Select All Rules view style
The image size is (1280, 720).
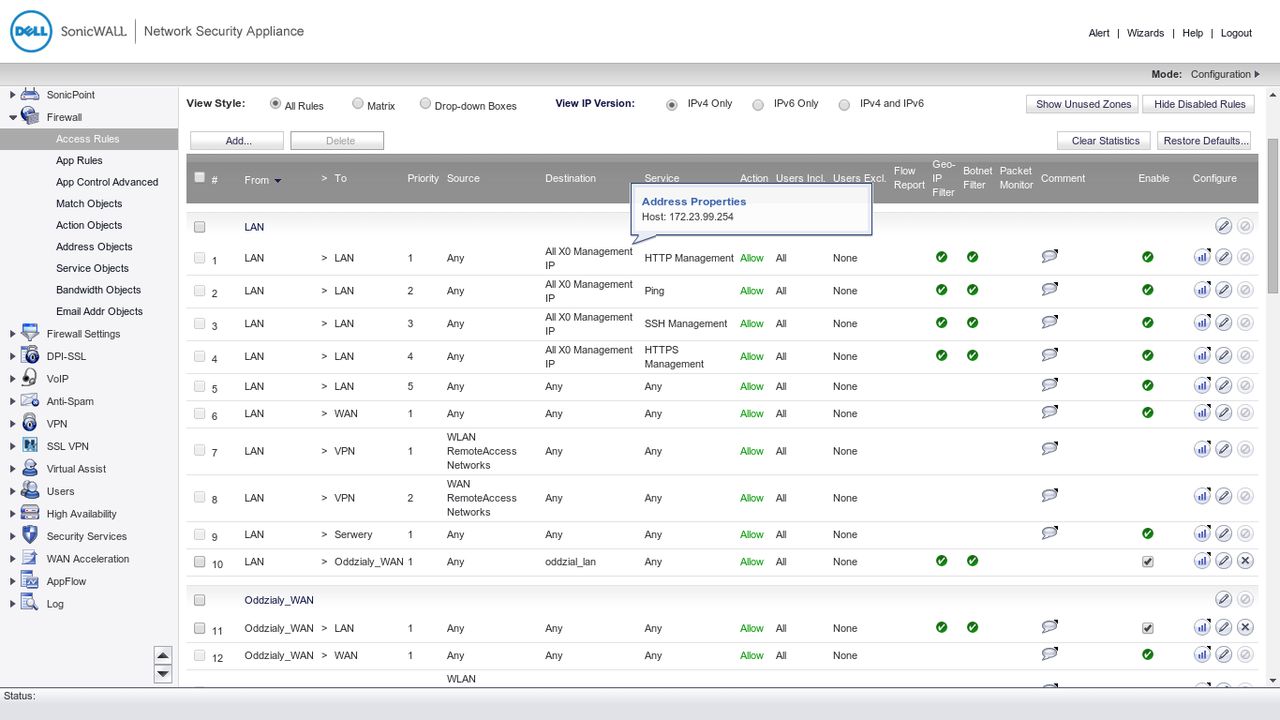[276, 104]
